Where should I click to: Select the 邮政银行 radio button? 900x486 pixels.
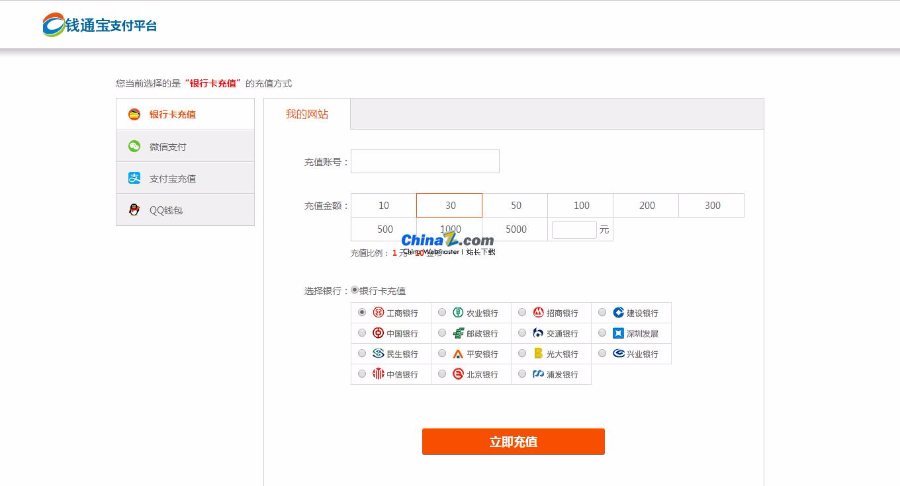(442, 333)
